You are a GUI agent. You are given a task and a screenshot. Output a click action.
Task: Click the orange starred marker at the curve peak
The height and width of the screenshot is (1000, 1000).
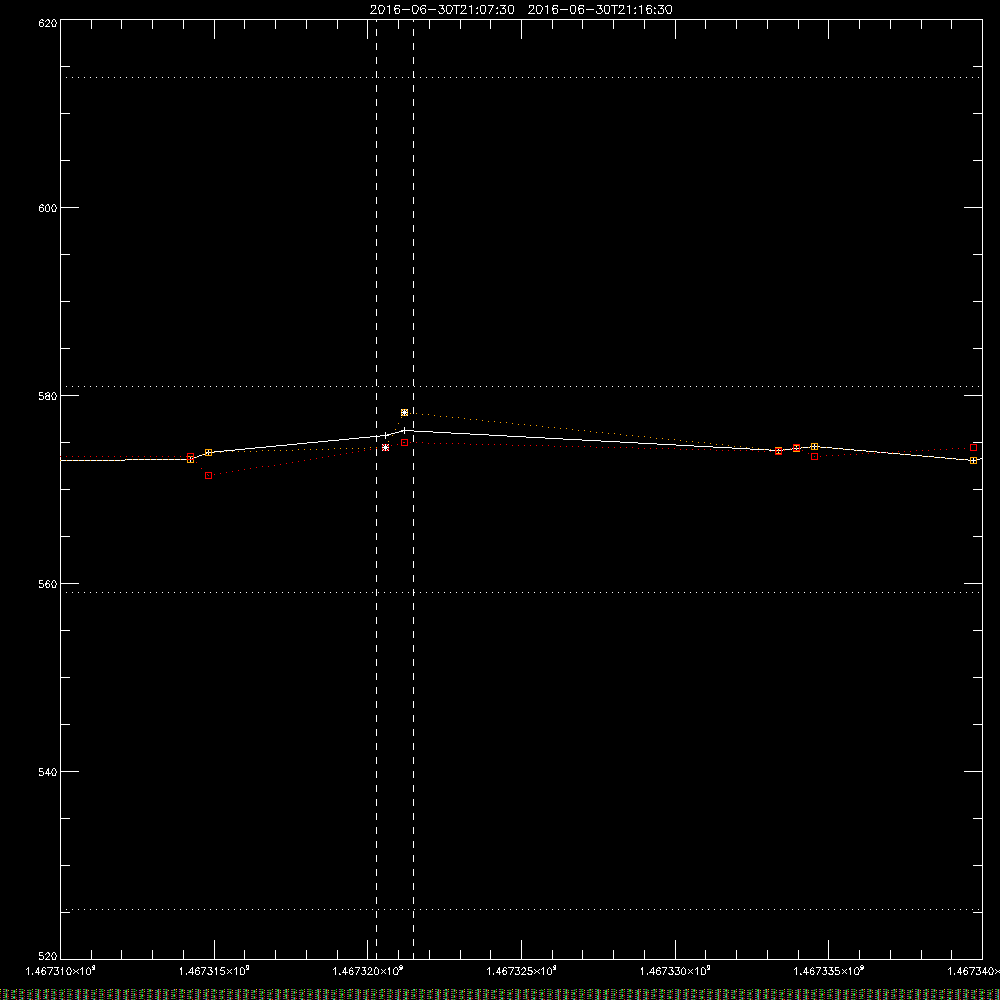(404, 413)
